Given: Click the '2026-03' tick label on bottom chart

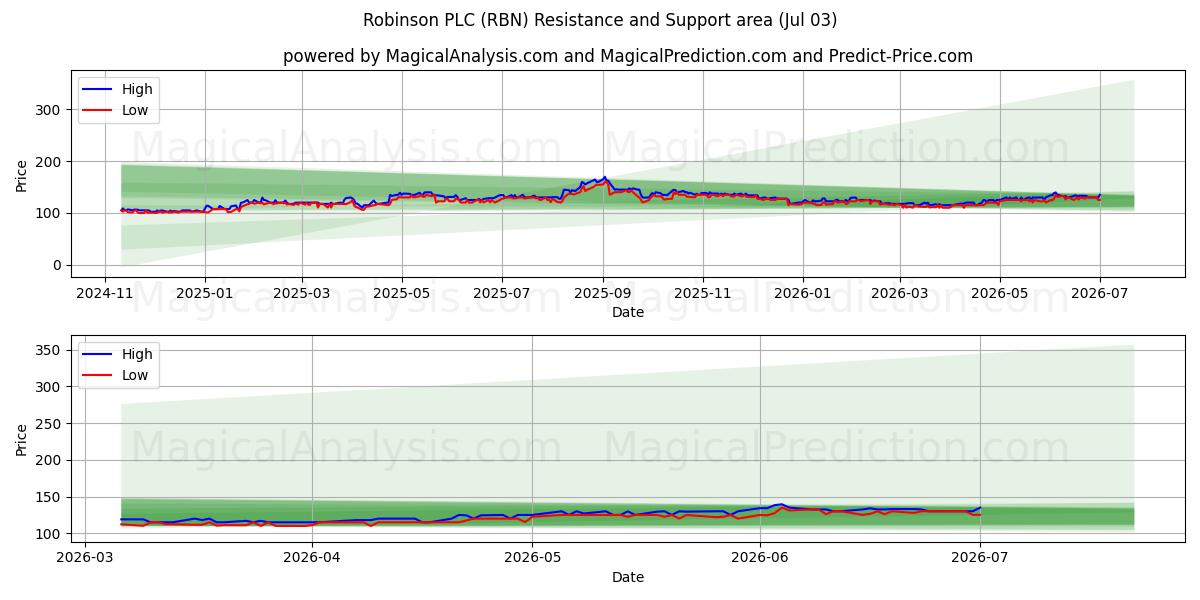Looking at the screenshot, I should coord(85,559).
